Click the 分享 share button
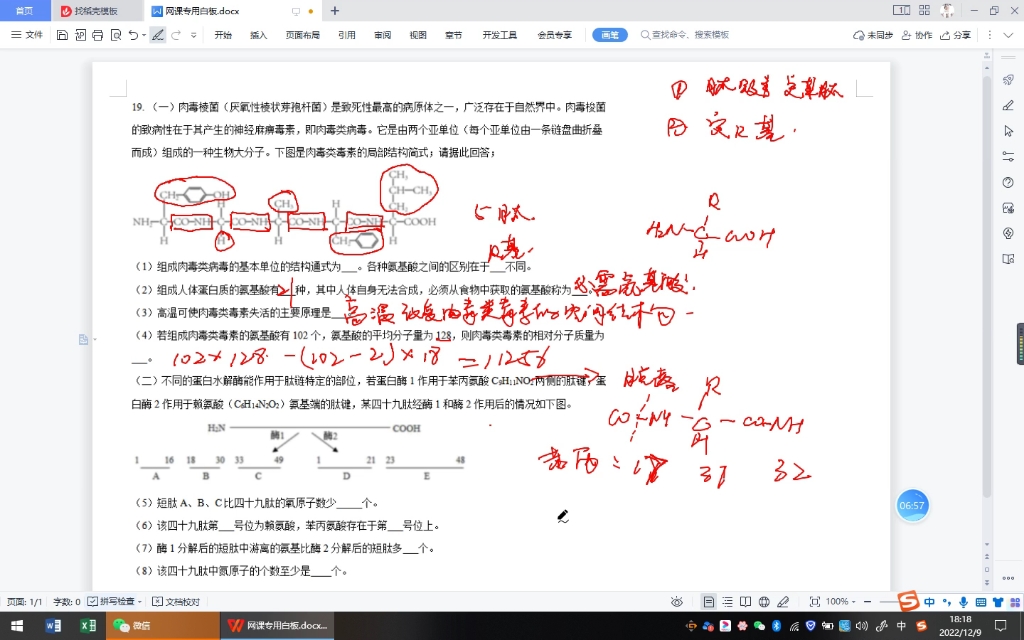Image resolution: width=1024 pixels, height=640 pixels. 955,33
